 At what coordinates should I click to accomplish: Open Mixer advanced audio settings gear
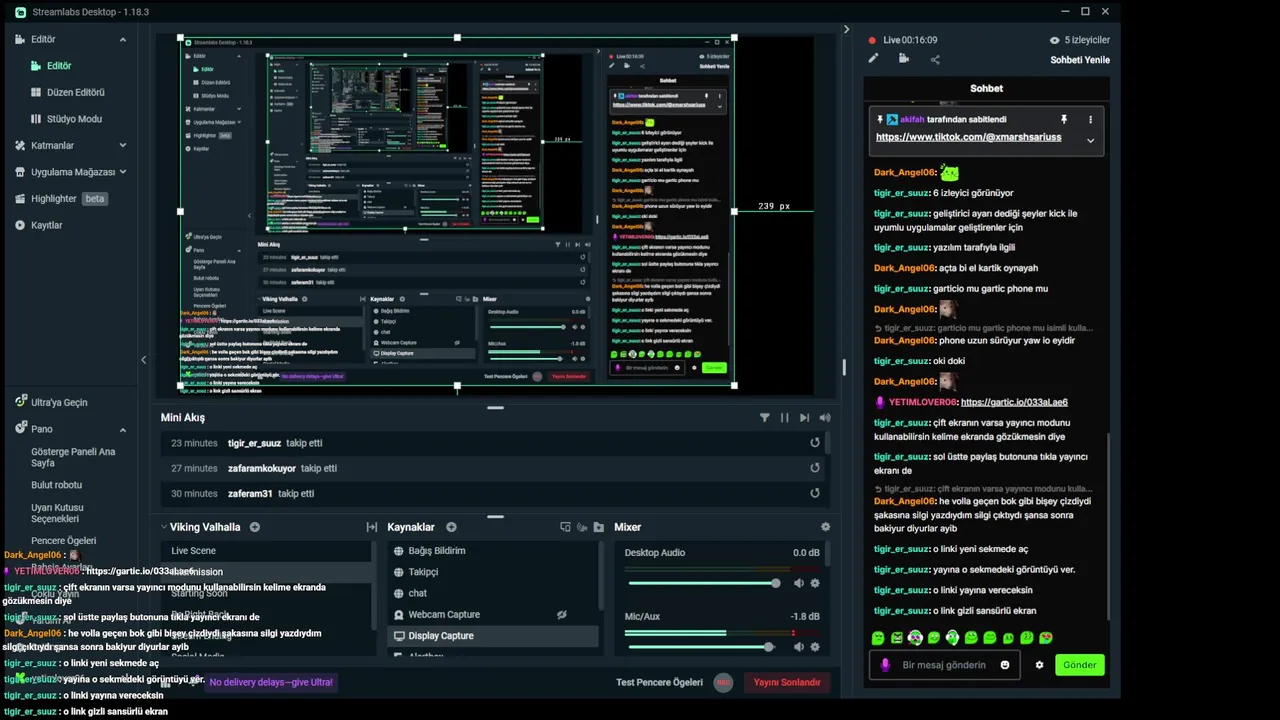[825, 527]
